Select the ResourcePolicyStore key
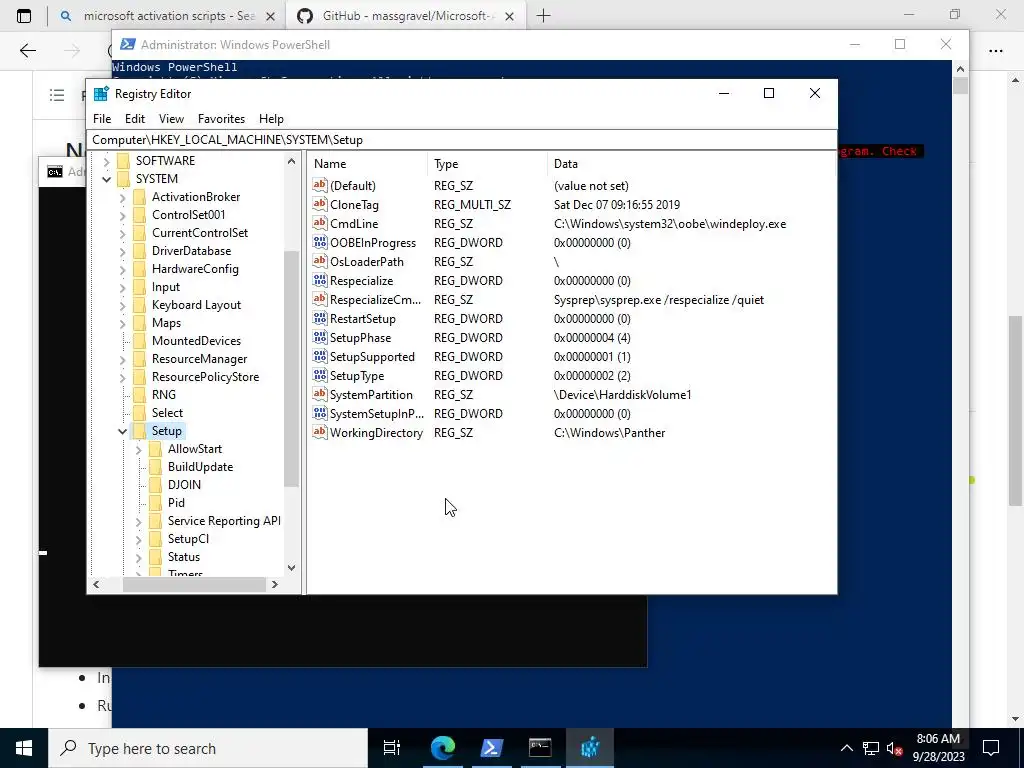Image resolution: width=1024 pixels, height=768 pixels. pyautogui.click(x=205, y=377)
